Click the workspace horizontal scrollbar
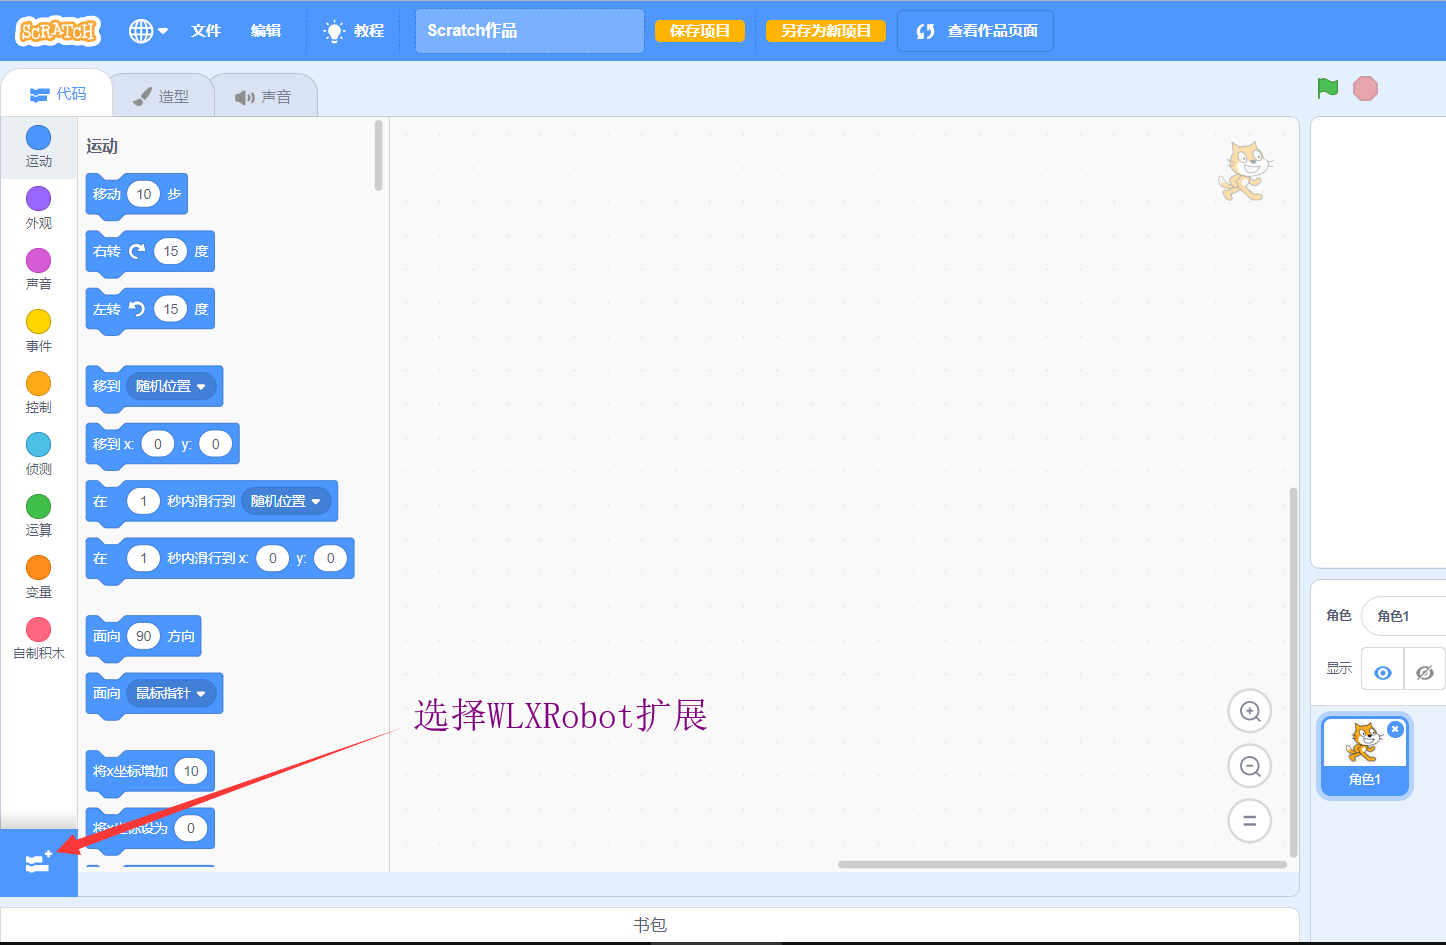The image size is (1446, 945). pos(1062,864)
